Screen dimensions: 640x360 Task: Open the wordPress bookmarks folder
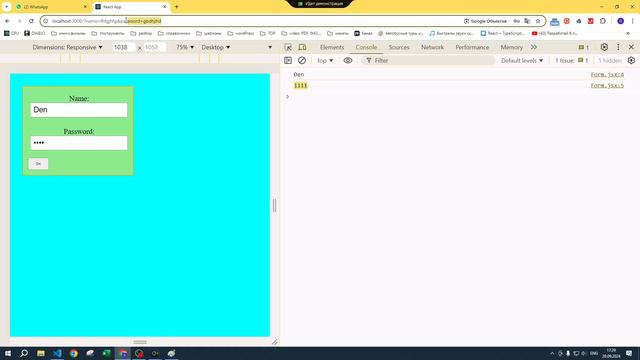(x=240, y=33)
